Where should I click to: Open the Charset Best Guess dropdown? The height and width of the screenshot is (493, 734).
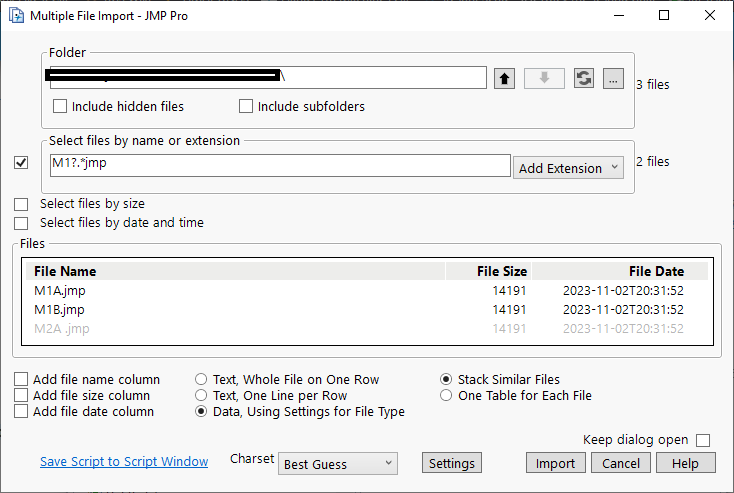click(338, 464)
